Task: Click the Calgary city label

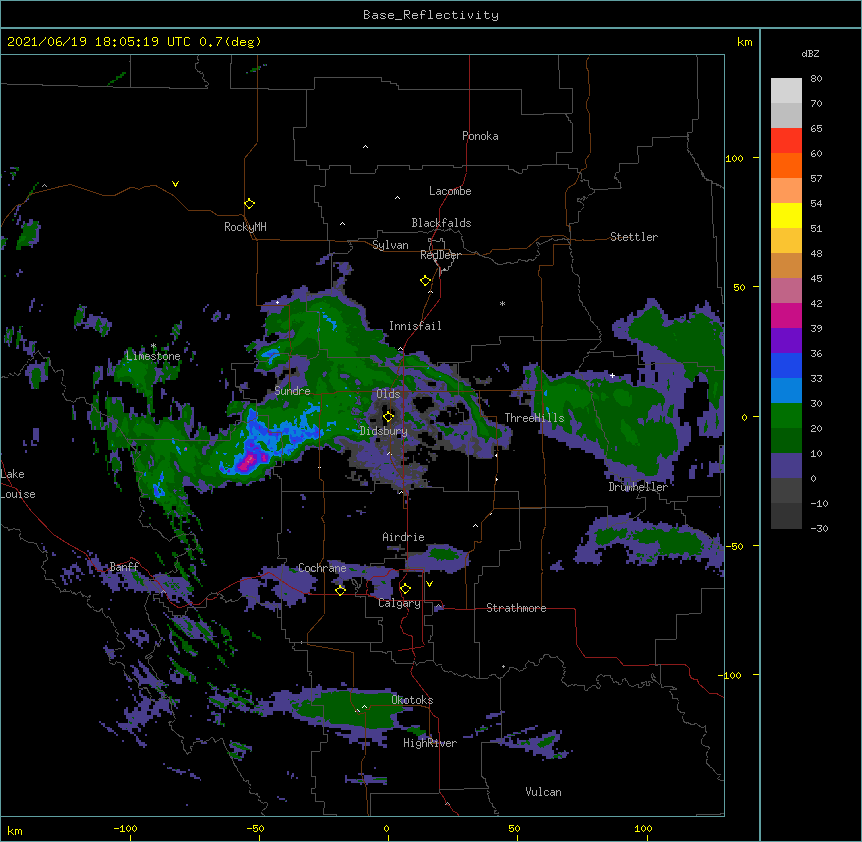Action: (400, 603)
